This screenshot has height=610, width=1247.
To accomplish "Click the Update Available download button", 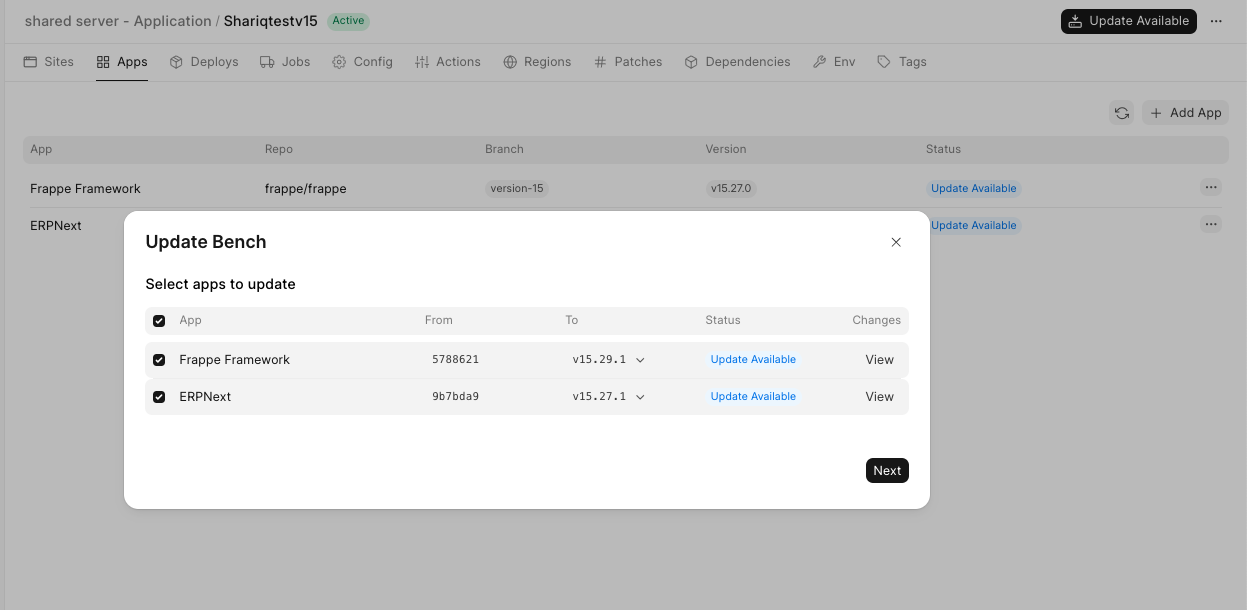I will click(x=1128, y=21).
